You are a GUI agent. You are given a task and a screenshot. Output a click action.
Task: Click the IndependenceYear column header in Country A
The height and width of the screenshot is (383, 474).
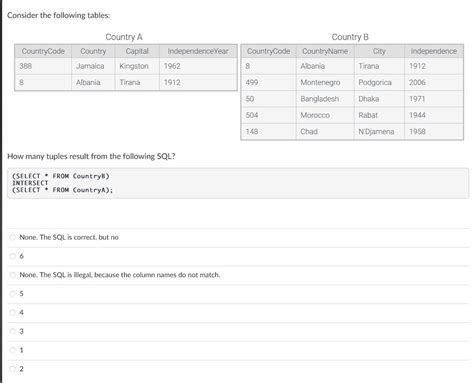[x=198, y=51]
